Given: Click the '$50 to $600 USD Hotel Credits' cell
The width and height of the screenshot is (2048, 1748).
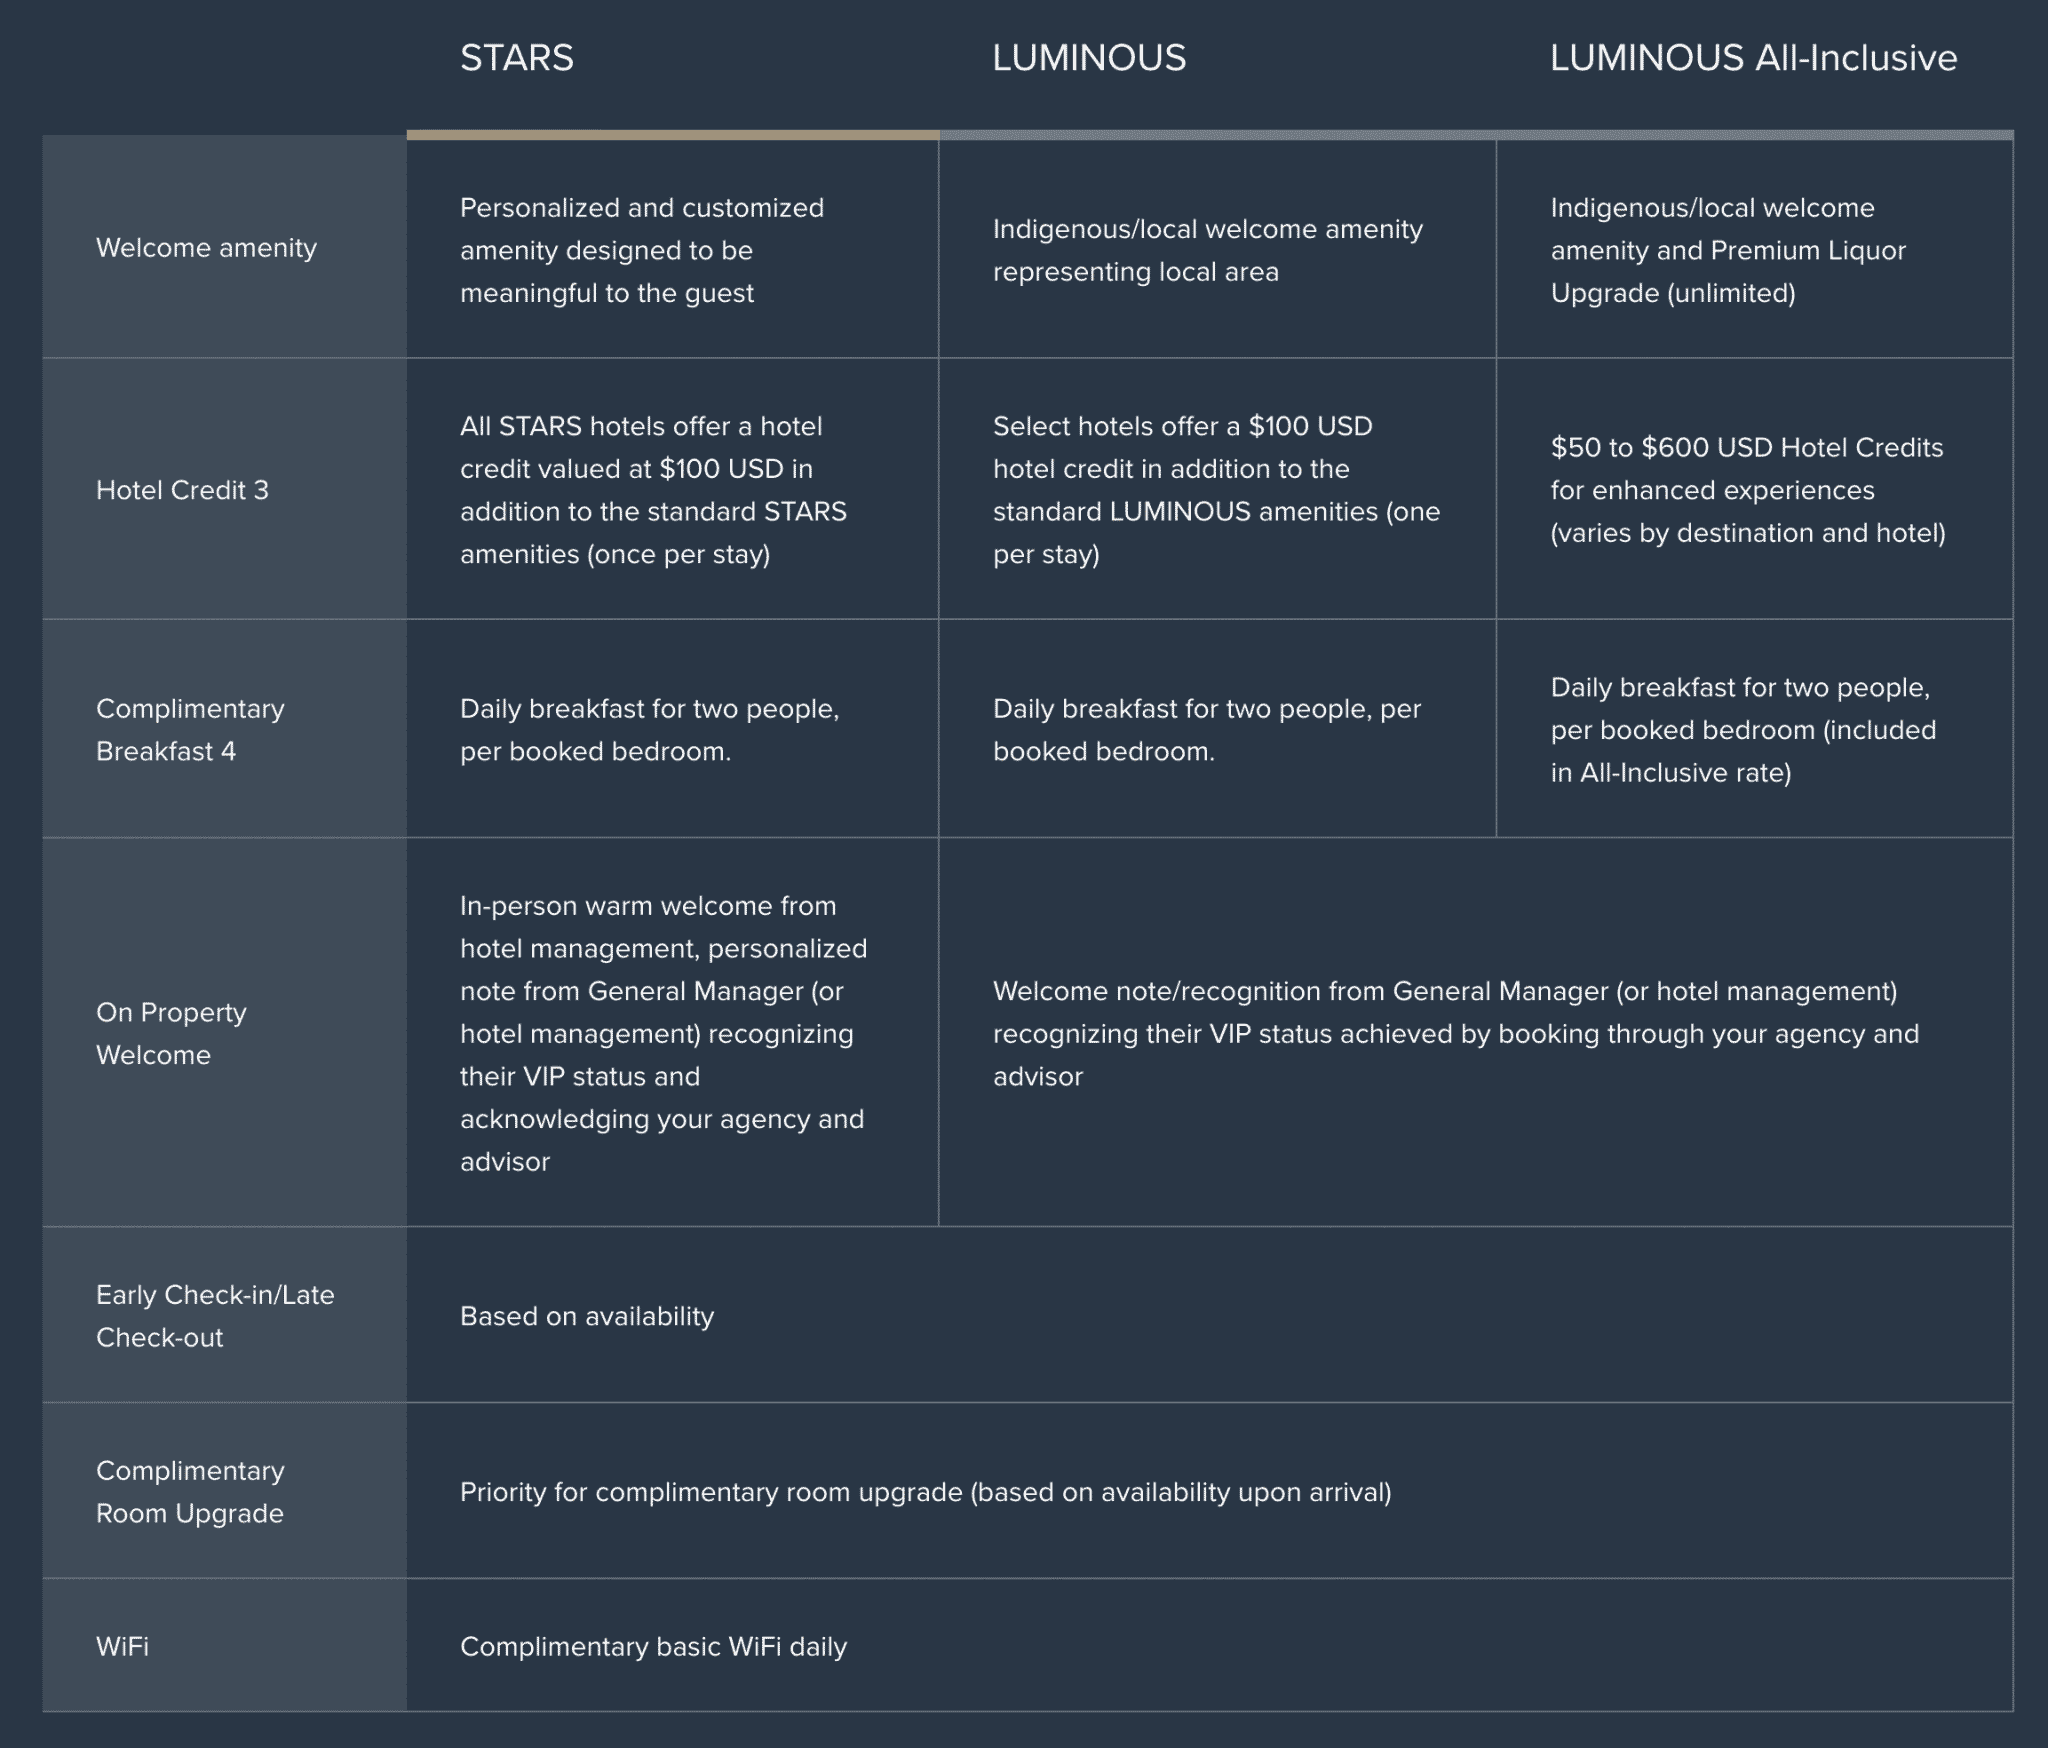Looking at the screenshot, I should point(1747,490).
